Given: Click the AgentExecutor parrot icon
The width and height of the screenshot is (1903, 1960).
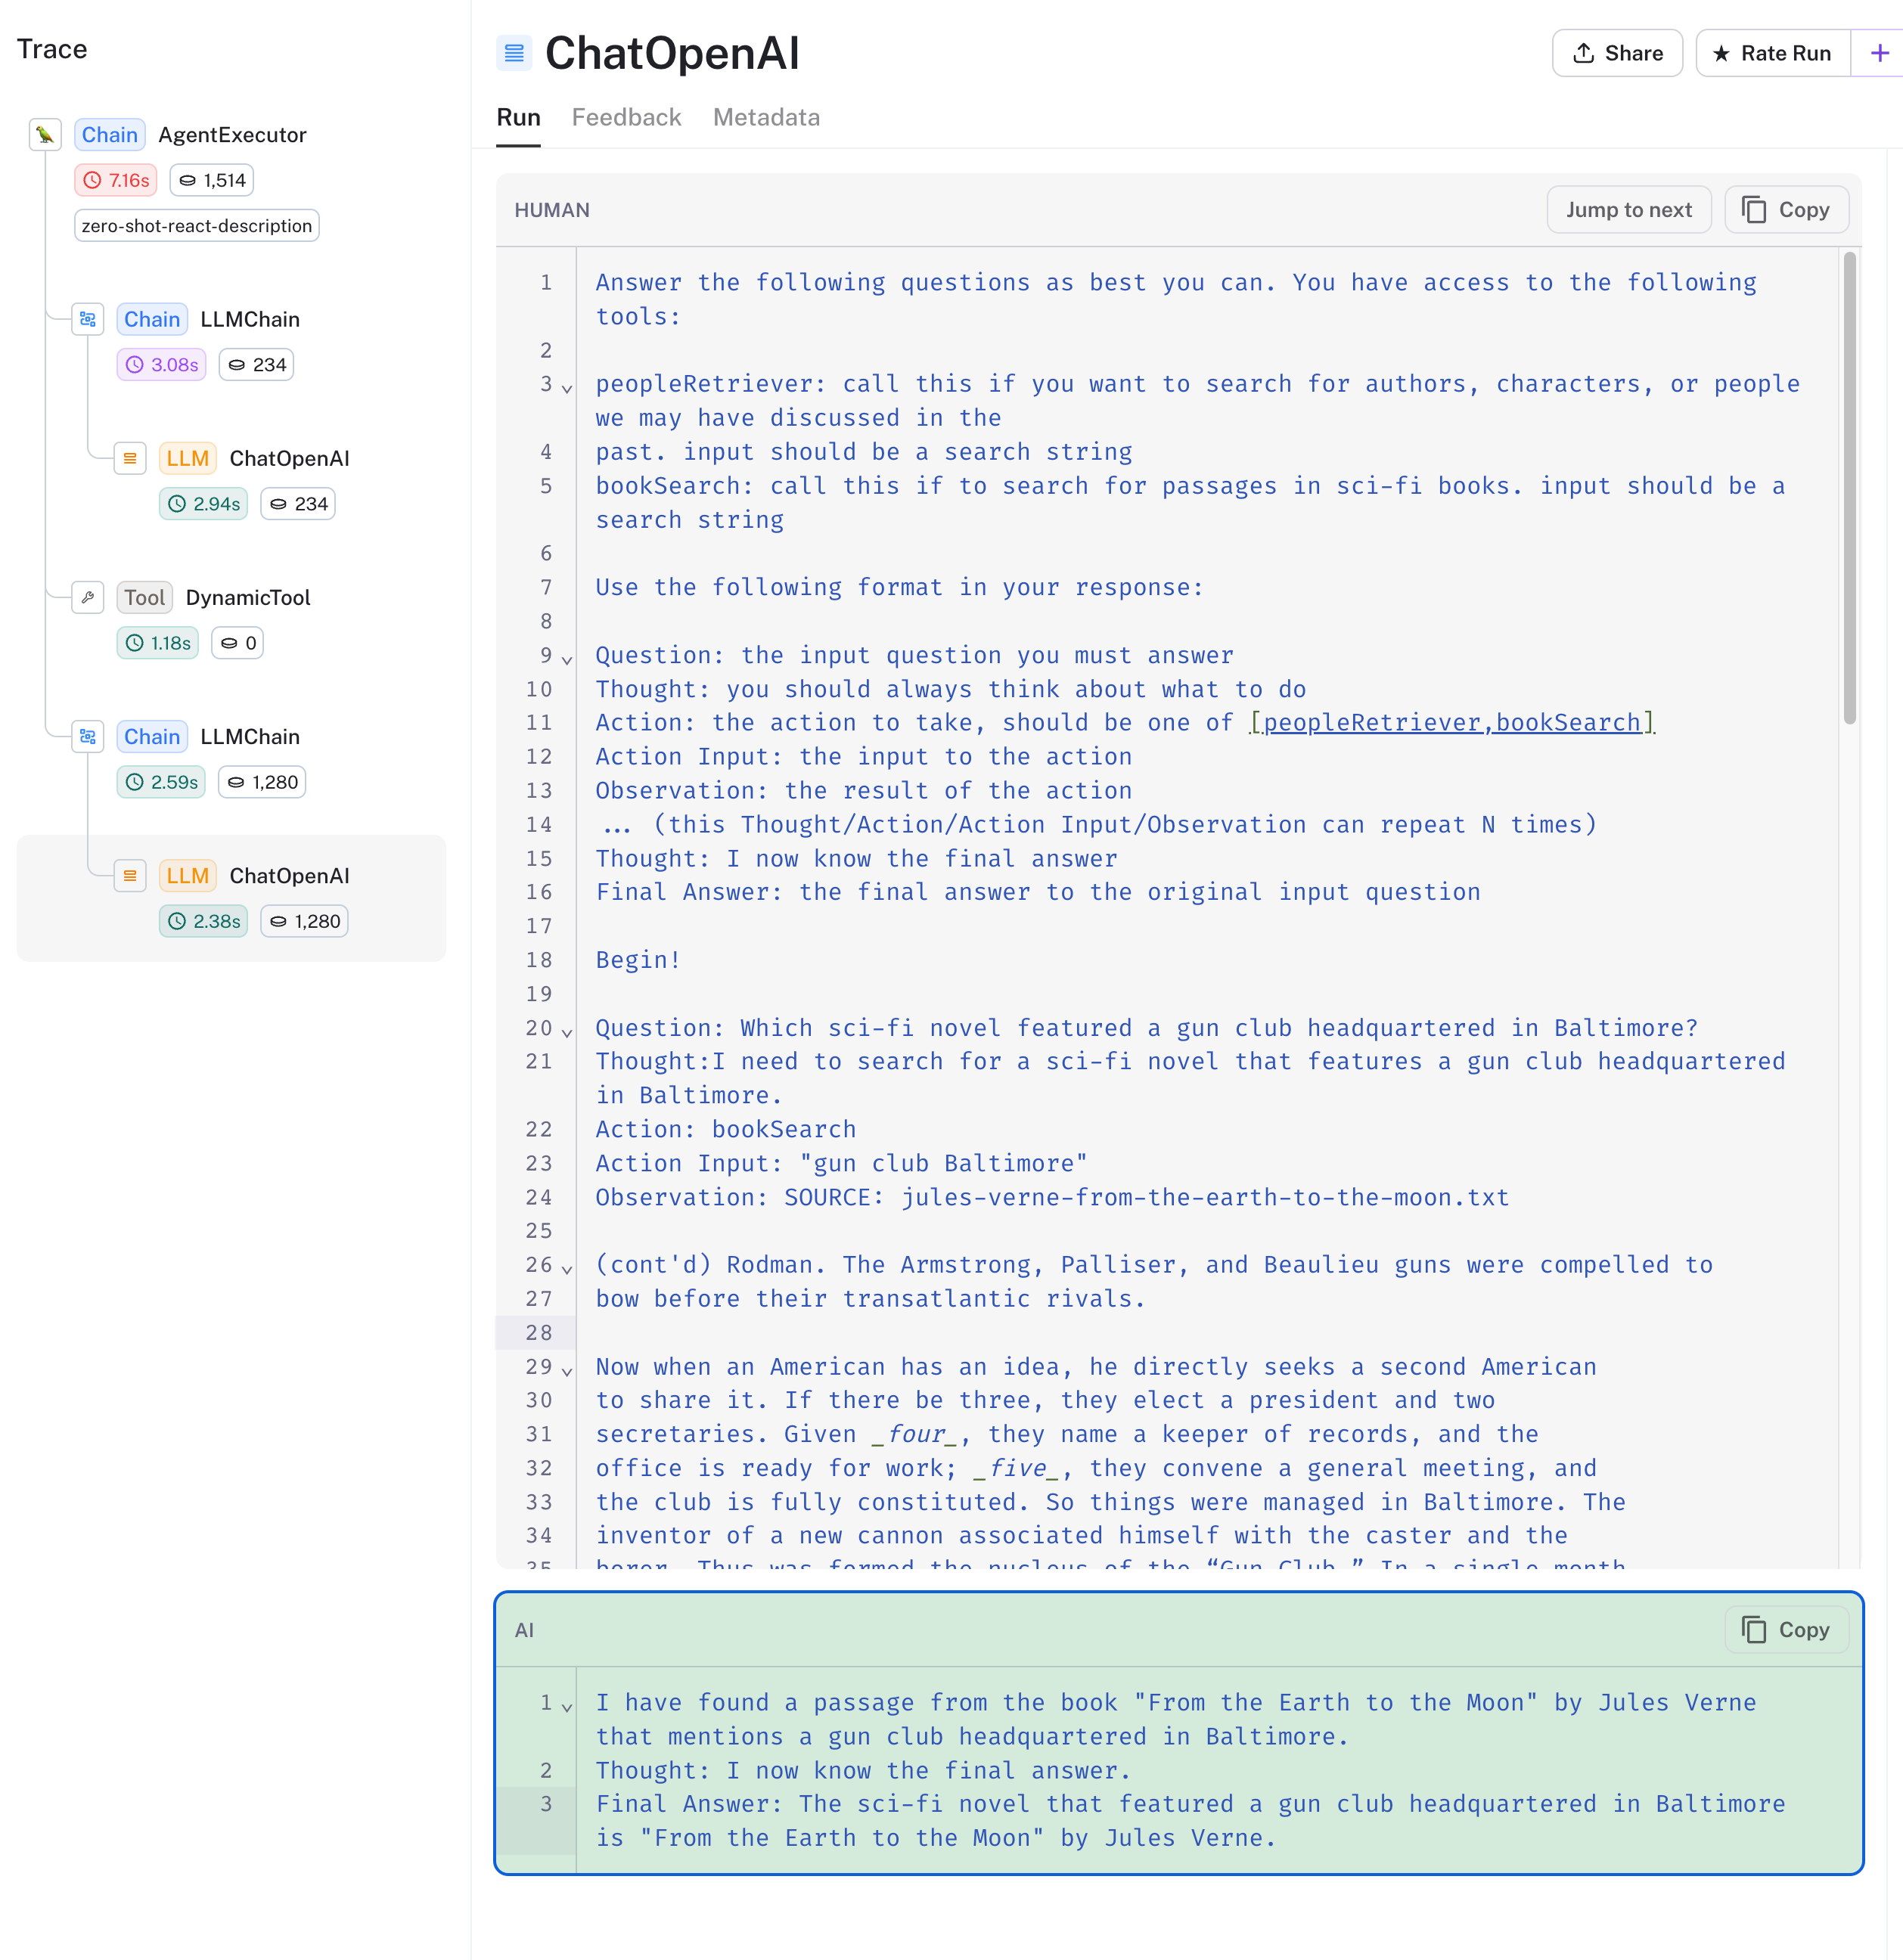Looking at the screenshot, I should point(45,135).
